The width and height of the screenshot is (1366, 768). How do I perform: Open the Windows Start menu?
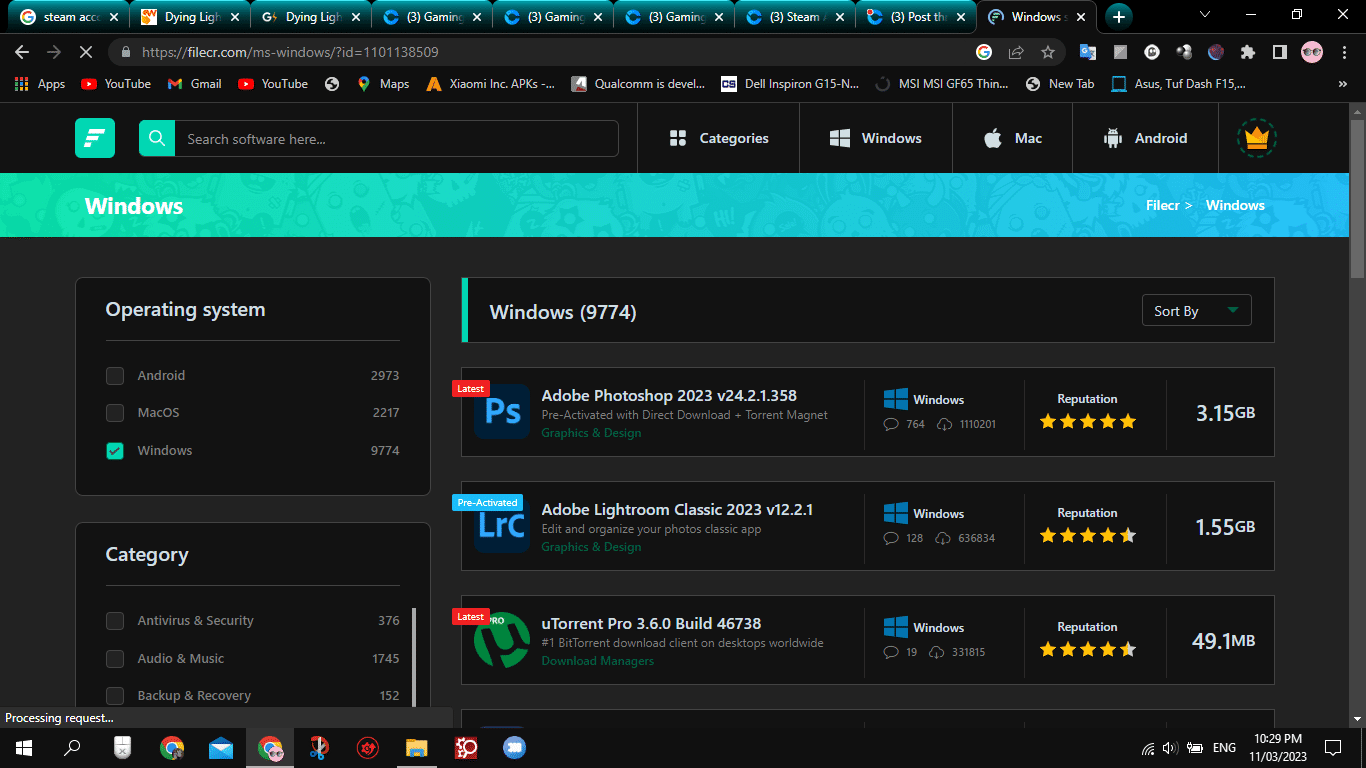23,747
